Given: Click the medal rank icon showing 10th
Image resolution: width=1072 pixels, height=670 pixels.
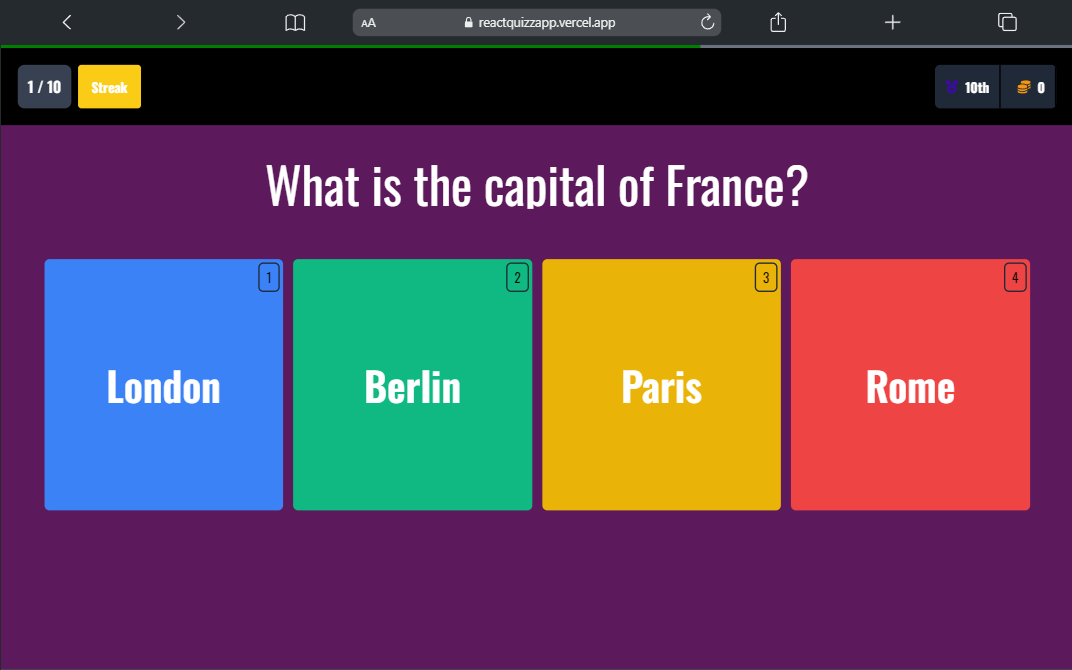Looking at the screenshot, I should 950,86.
